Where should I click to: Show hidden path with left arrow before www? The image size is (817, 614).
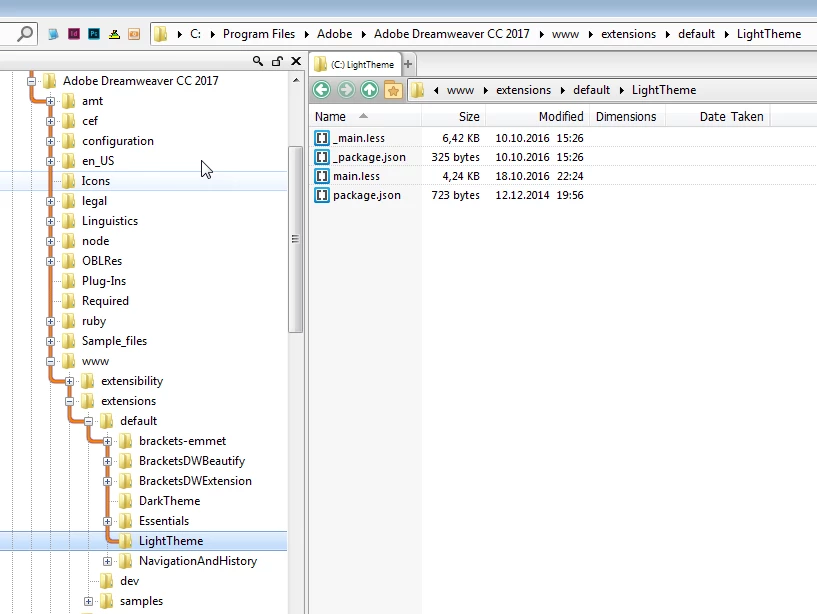pyautogui.click(x=436, y=90)
